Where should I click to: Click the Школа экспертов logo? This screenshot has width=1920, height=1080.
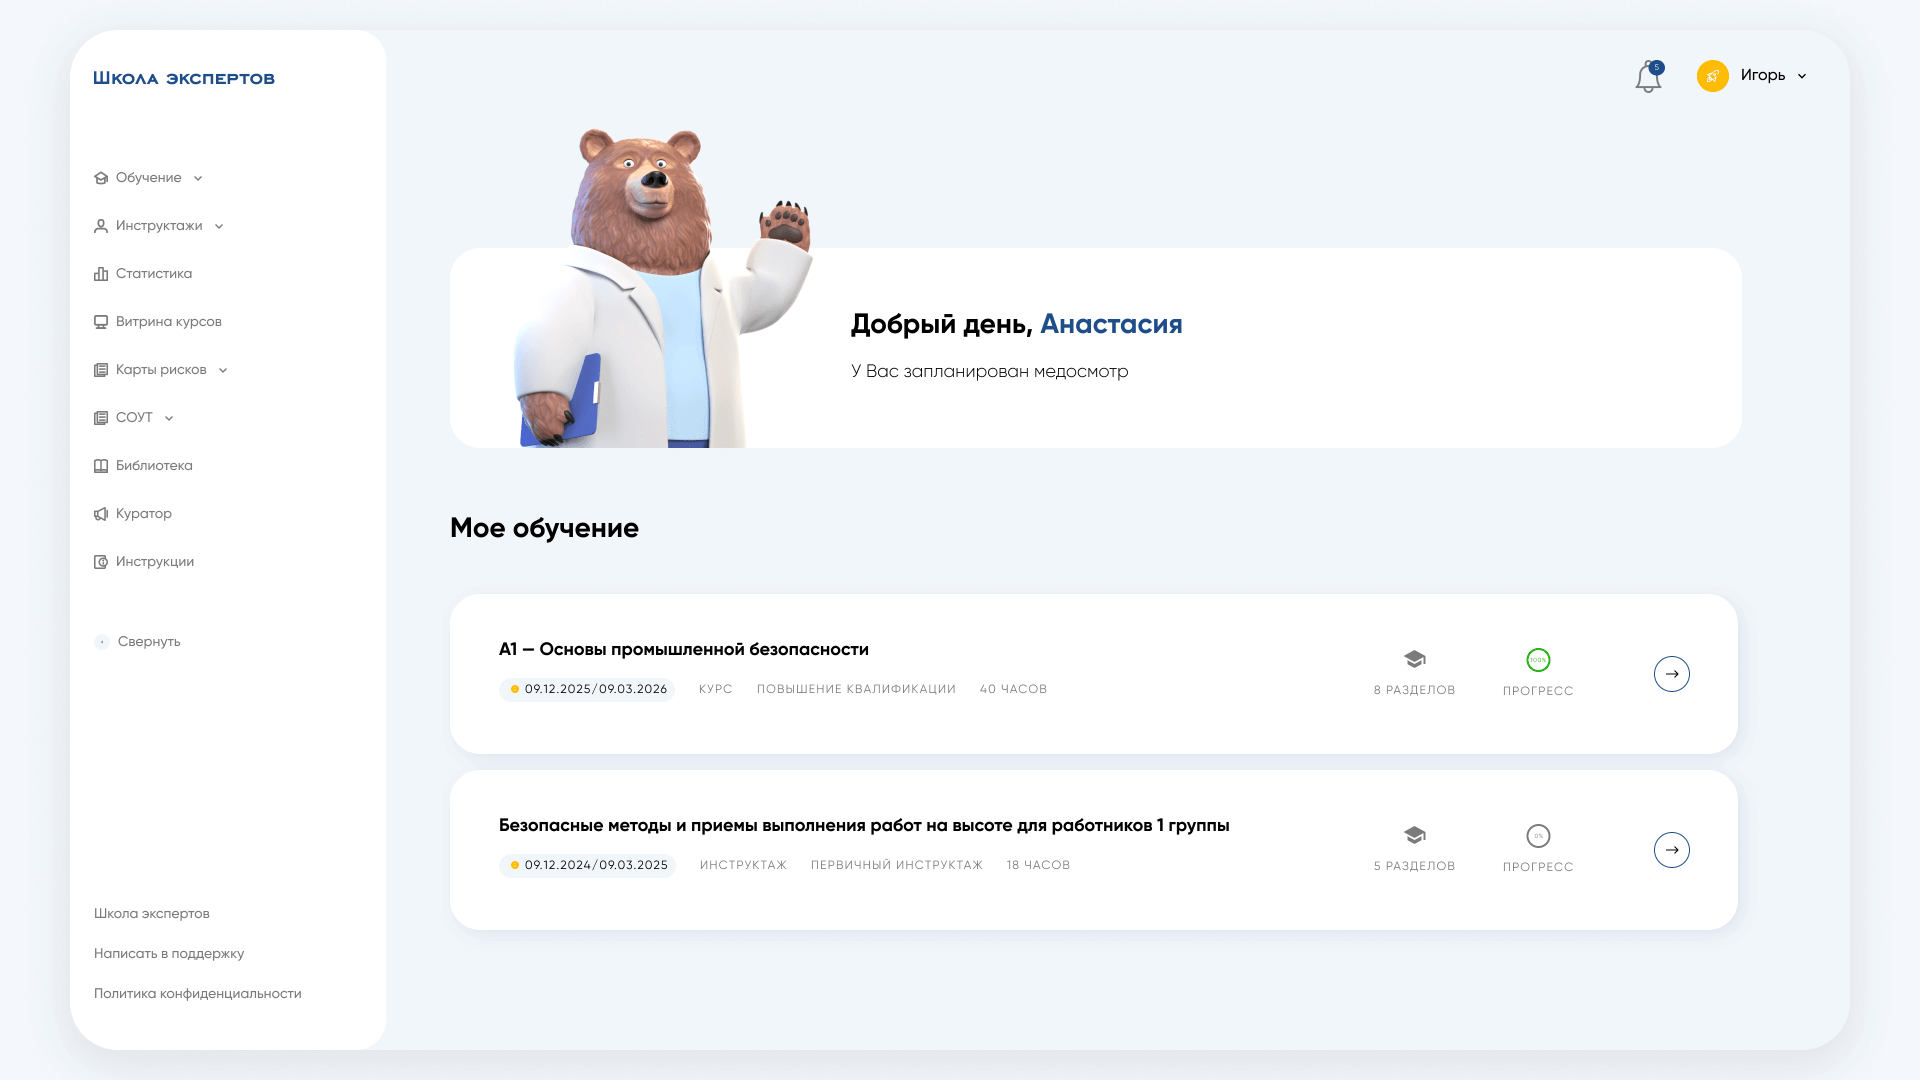pos(184,78)
